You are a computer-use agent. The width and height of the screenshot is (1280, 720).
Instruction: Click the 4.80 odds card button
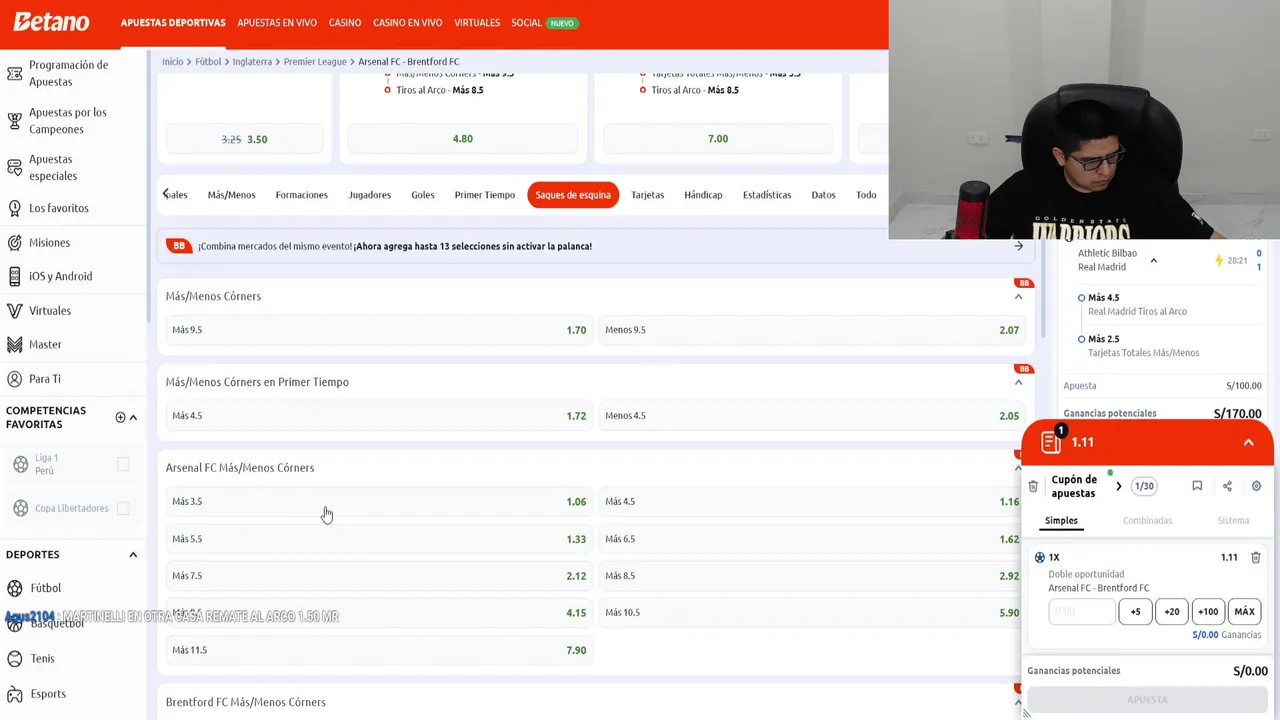(x=462, y=139)
